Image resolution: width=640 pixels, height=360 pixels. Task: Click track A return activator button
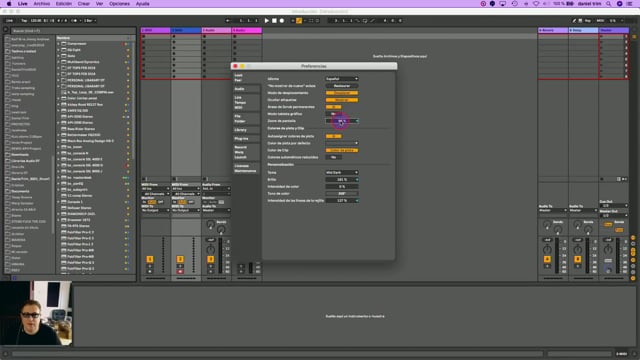547,259
